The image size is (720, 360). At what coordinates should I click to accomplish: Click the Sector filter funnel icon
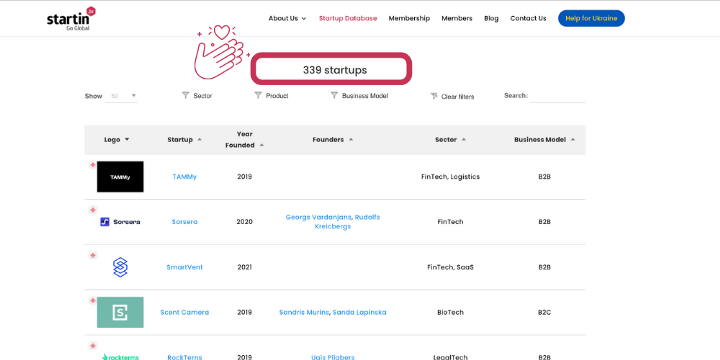tap(186, 96)
